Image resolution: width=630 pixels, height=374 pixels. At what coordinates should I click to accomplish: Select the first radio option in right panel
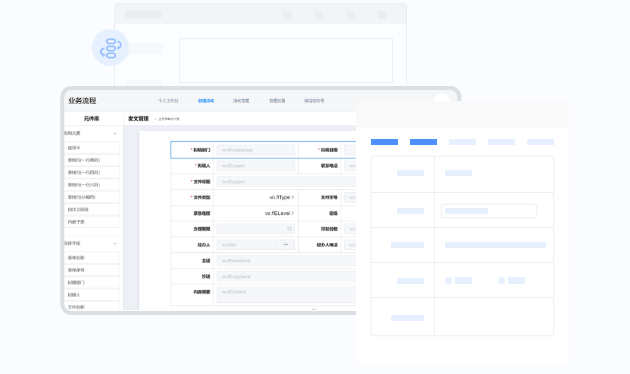448,280
